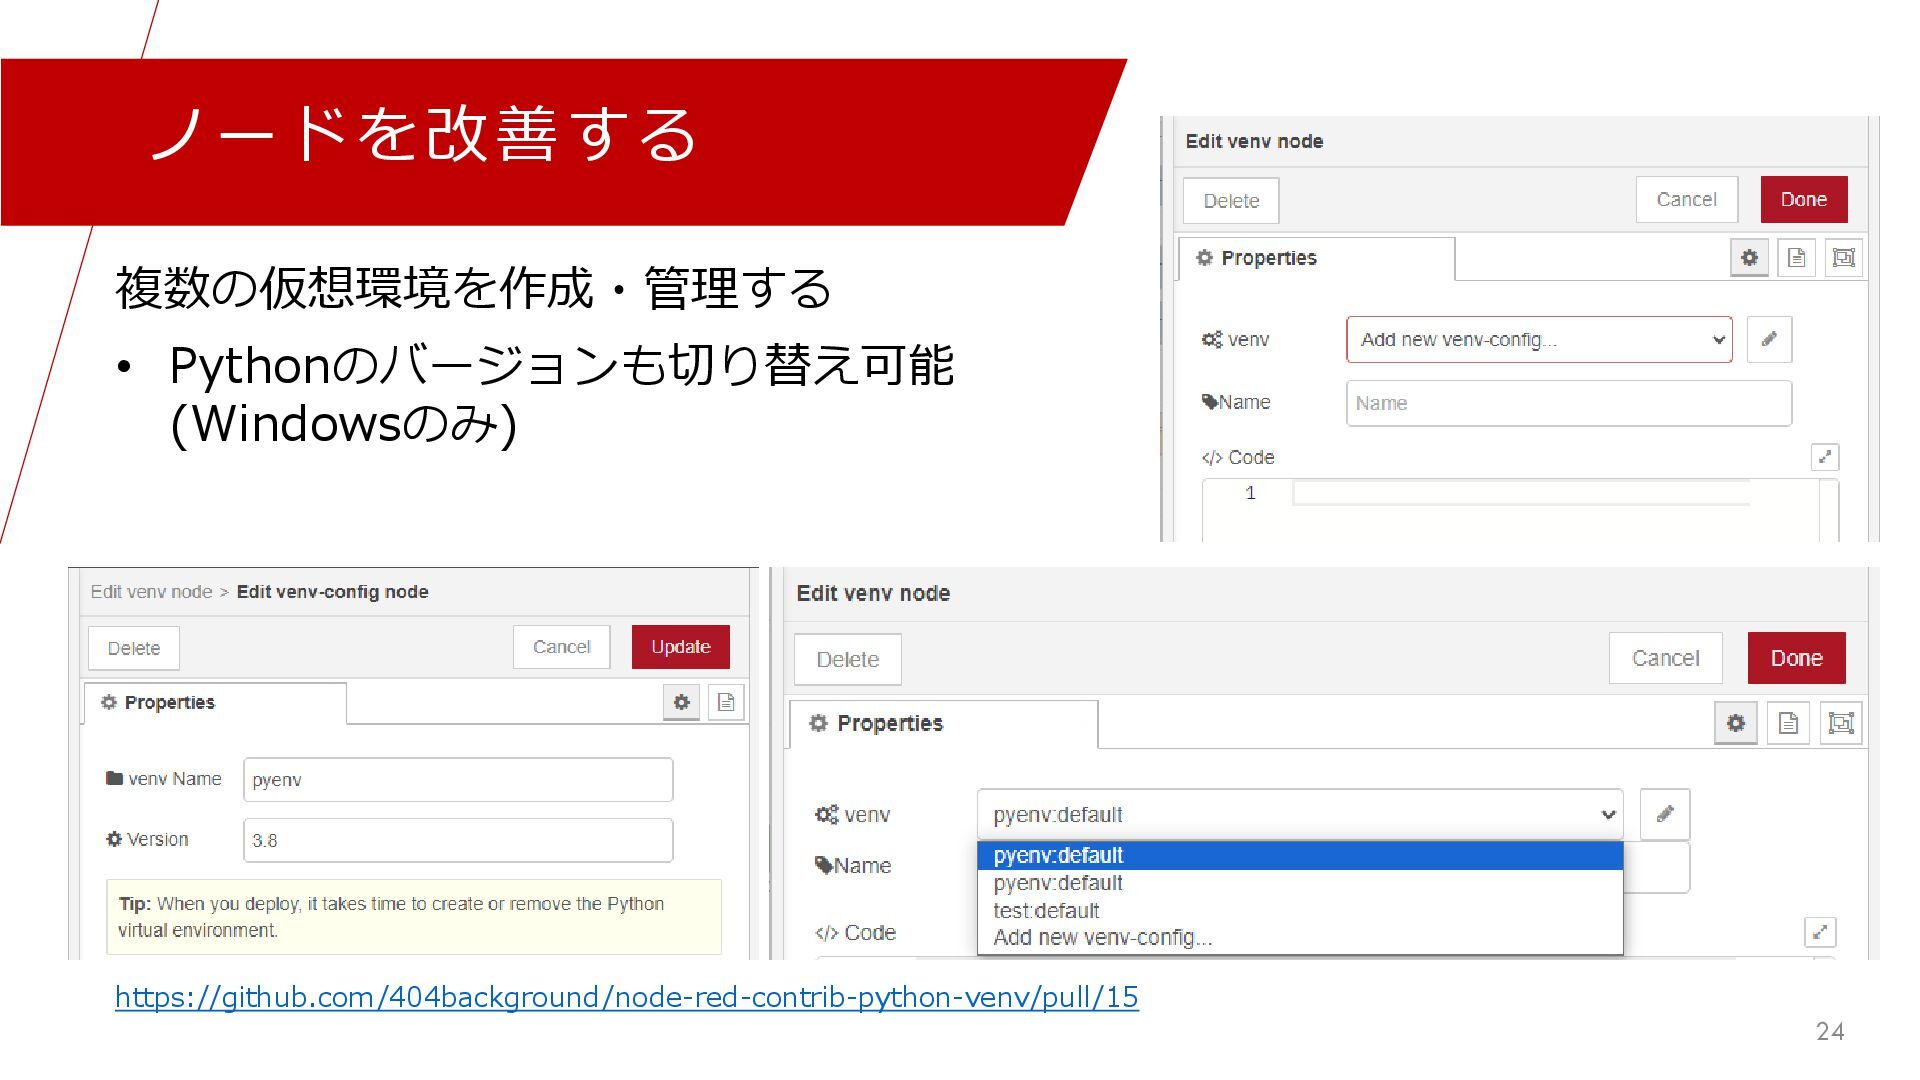Click the Version input field
1920x1080 pixels.
[457, 840]
